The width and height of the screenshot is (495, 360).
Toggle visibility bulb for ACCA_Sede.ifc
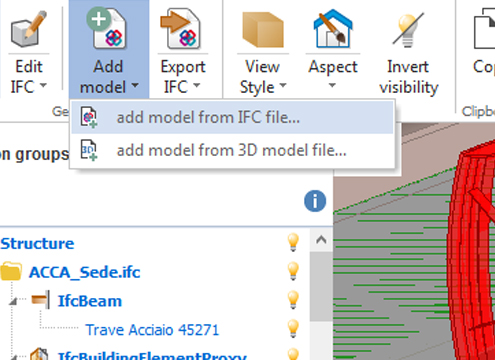tap(293, 271)
